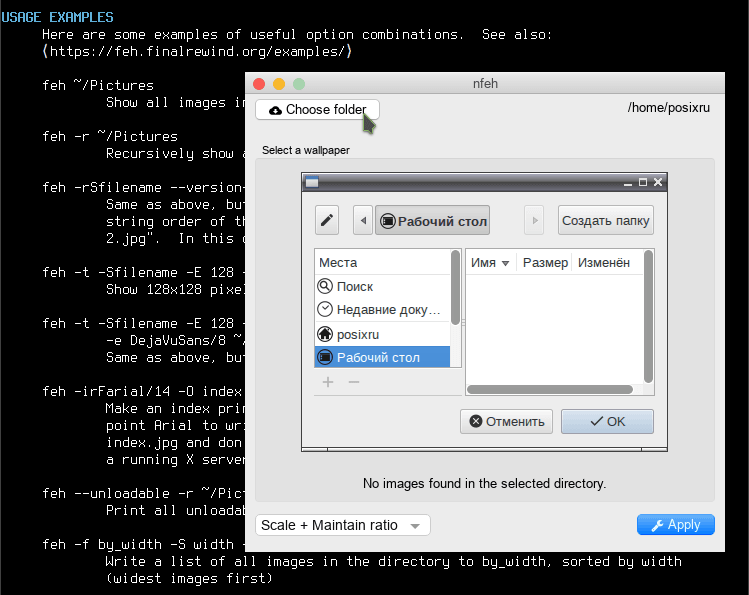
Task: Click the Choose folder button
Action: coord(317,110)
